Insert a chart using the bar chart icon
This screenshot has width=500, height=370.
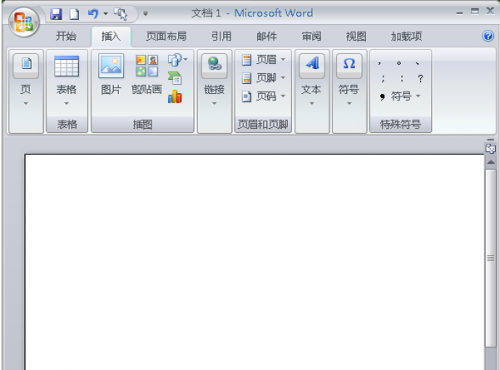175,97
